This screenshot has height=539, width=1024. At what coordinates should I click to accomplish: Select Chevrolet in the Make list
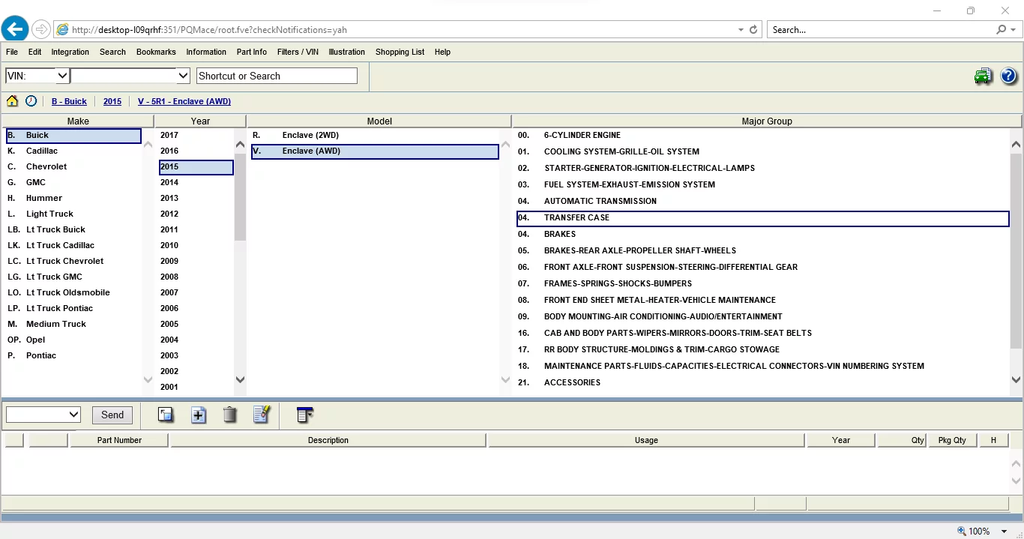pyautogui.click(x=46, y=167)
